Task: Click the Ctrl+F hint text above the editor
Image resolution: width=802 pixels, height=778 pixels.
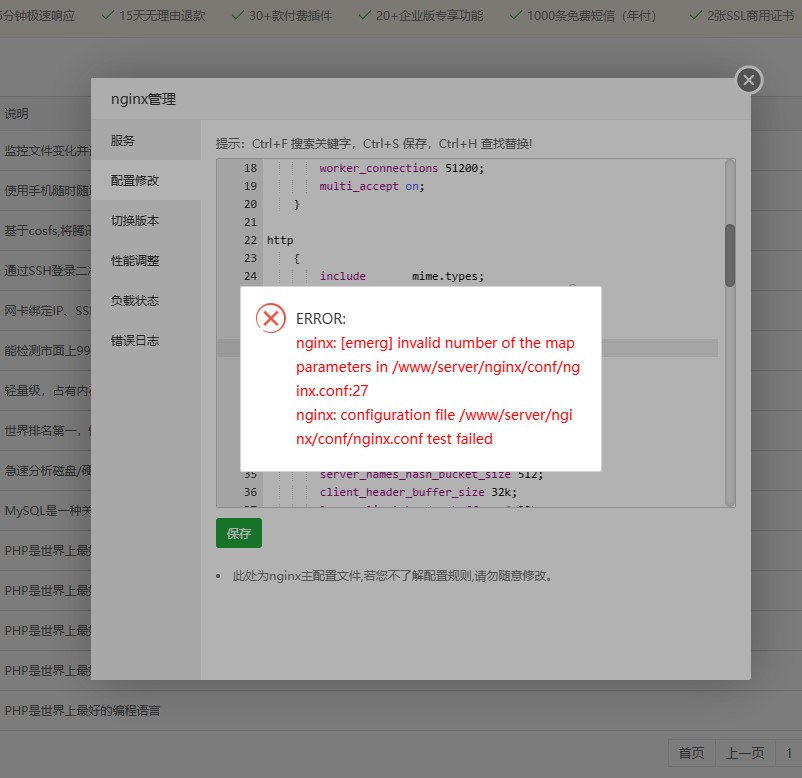Action: click(374, 144)
